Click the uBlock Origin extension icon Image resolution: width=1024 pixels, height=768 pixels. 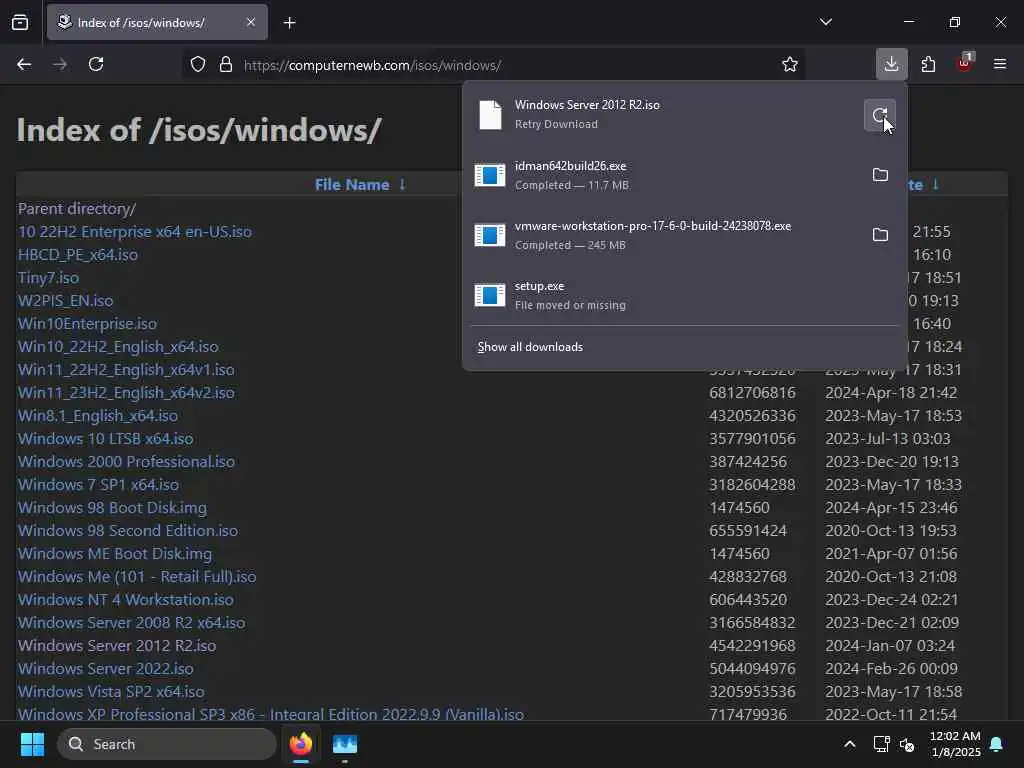coord(964,64)
